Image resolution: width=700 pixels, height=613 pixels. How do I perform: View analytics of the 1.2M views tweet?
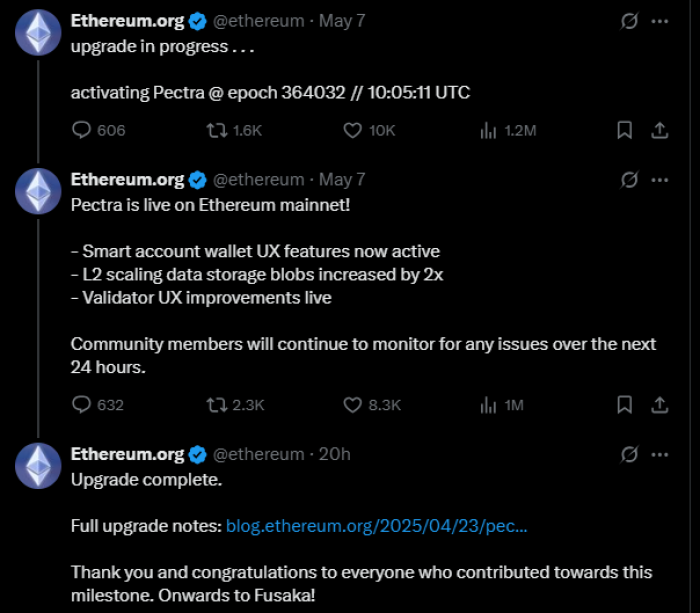coord(489,130)
